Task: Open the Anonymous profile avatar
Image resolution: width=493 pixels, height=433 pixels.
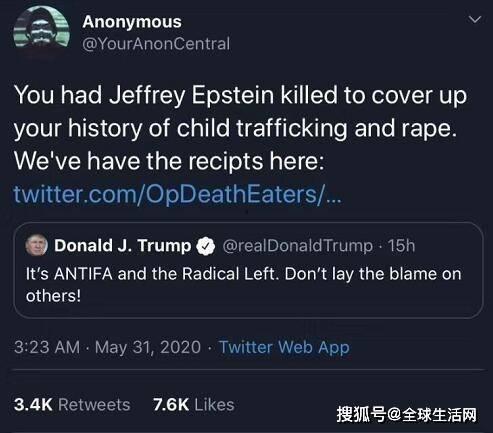Action: pos(41,32)
